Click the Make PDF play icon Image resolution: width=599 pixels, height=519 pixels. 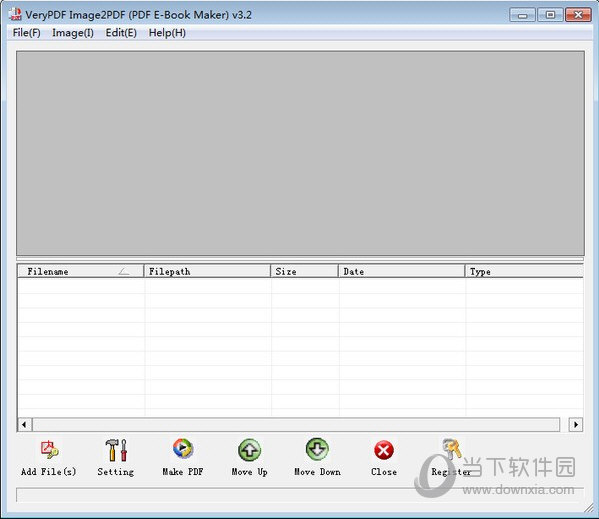point(183,448)
